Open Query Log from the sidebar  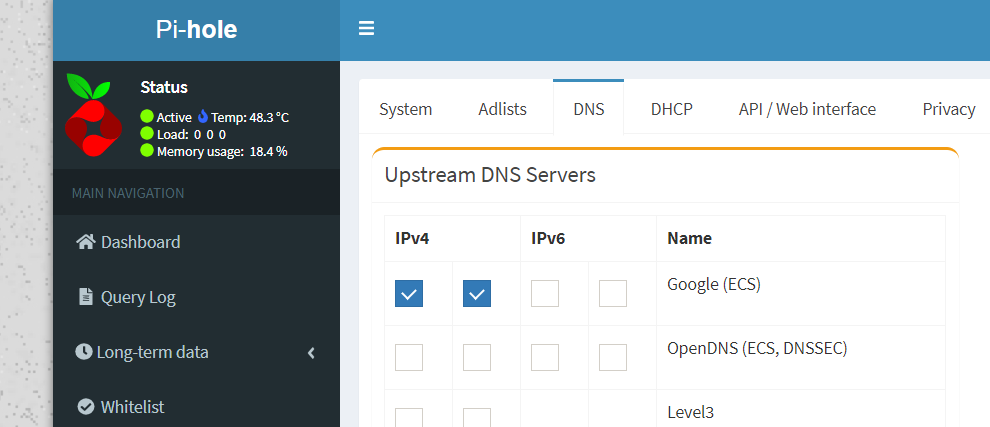coord(196,297)
